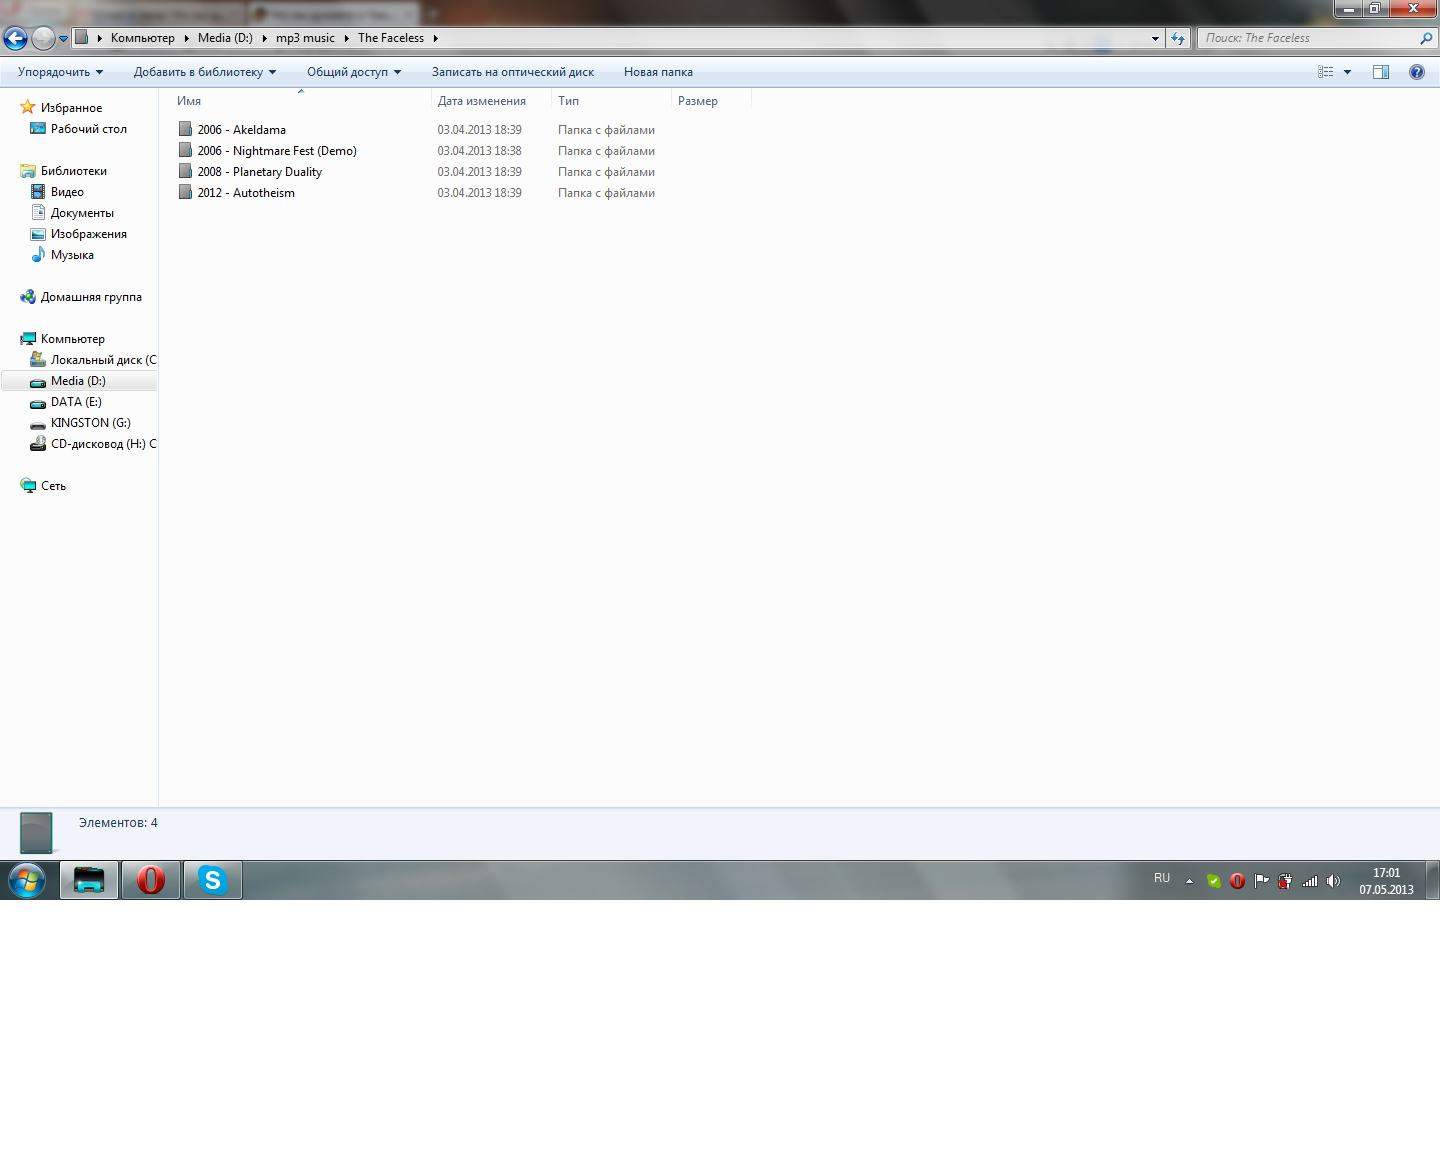Expand the arrow after Media (D:) breadcrumb
This screenshot has height=1170, width=1440.
[x=264, y=38]
